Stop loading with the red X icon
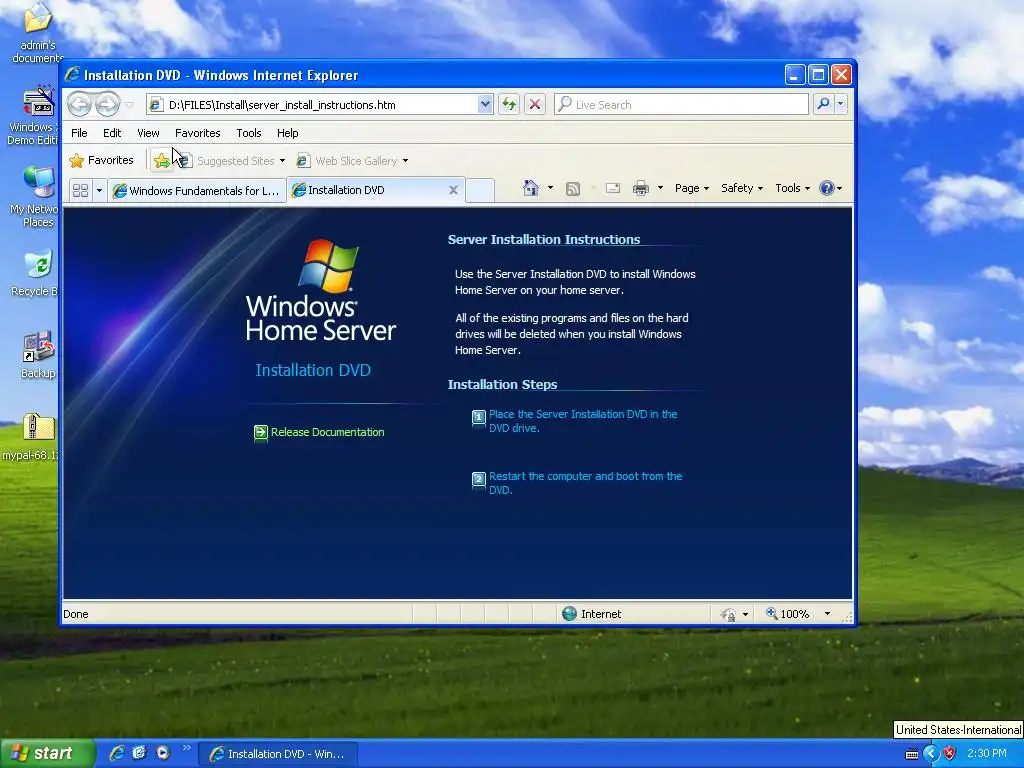This screenshot has height=768, width=1024. pos(535,104)
